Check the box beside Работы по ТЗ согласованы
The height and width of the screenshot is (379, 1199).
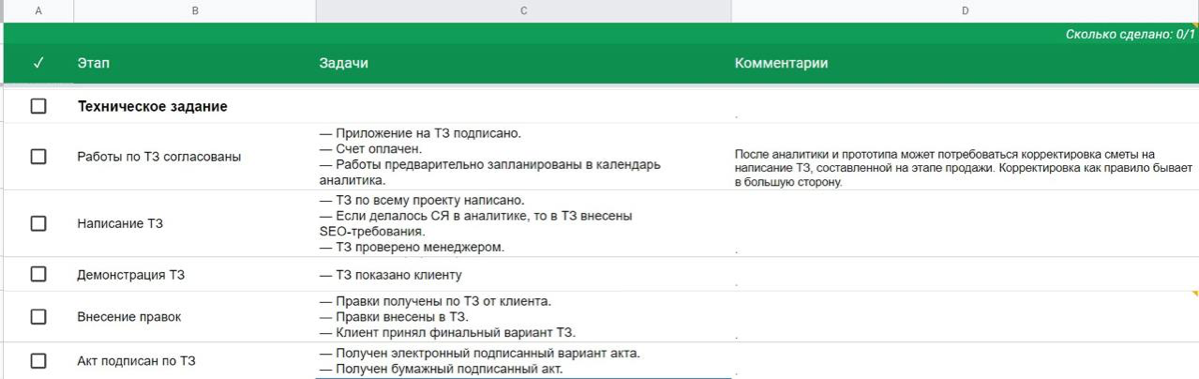coord(38,157)
